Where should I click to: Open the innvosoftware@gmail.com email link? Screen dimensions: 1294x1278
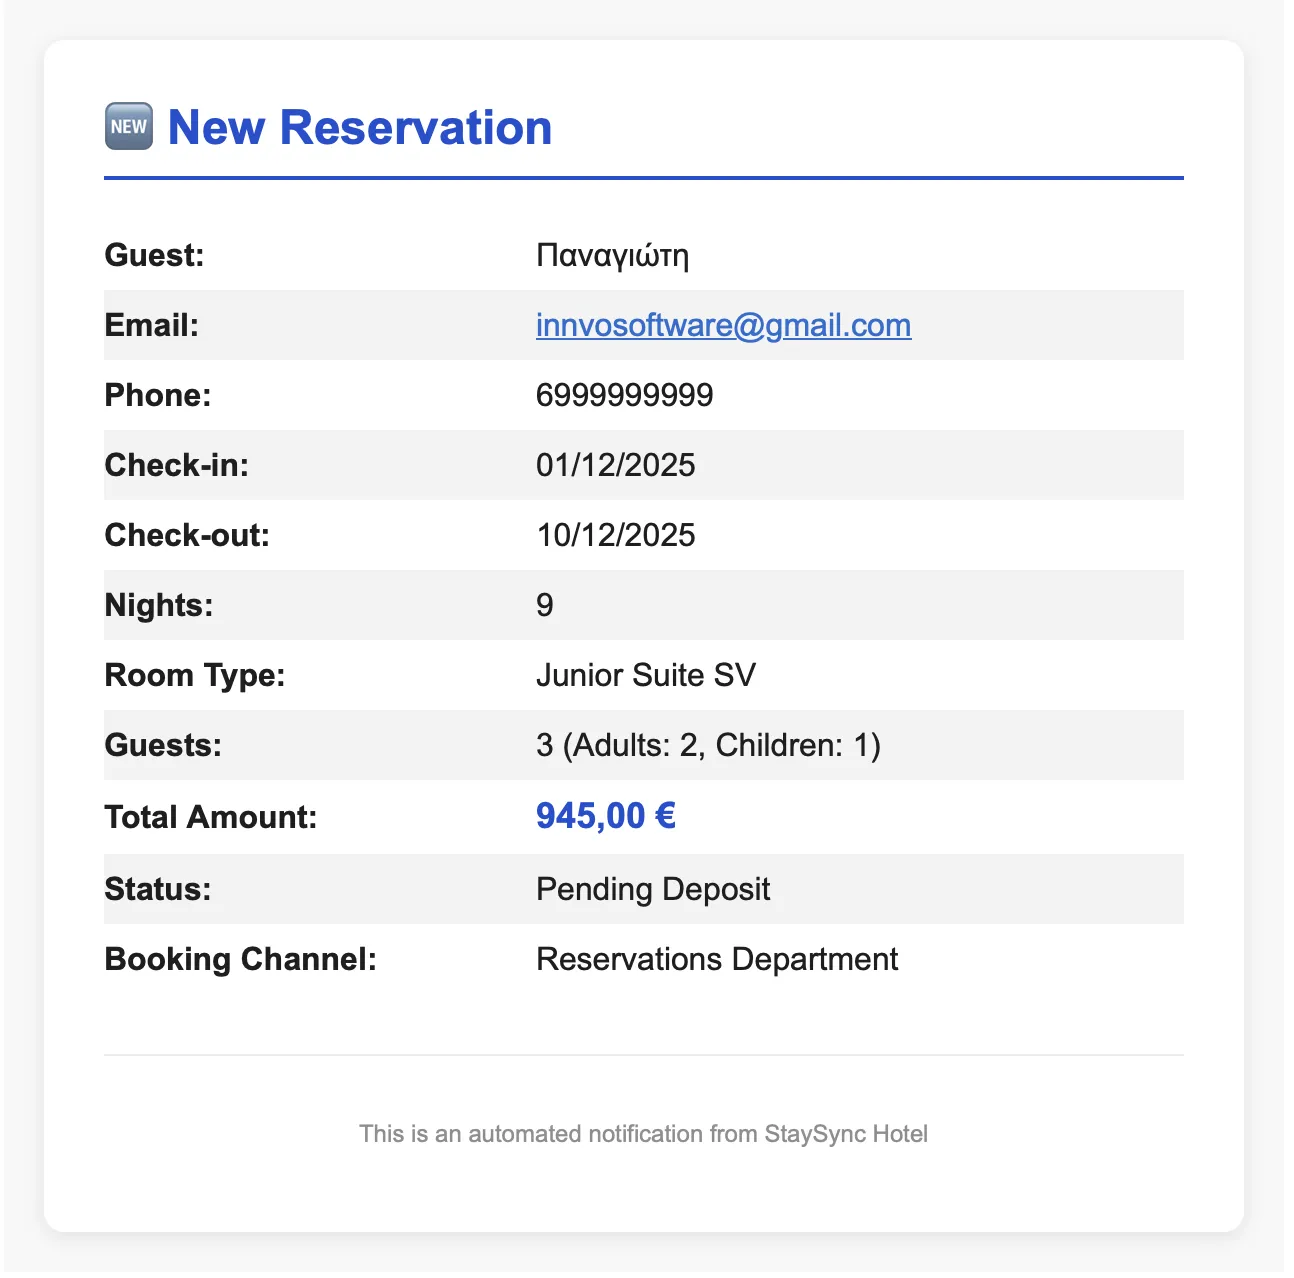(723, 325)
